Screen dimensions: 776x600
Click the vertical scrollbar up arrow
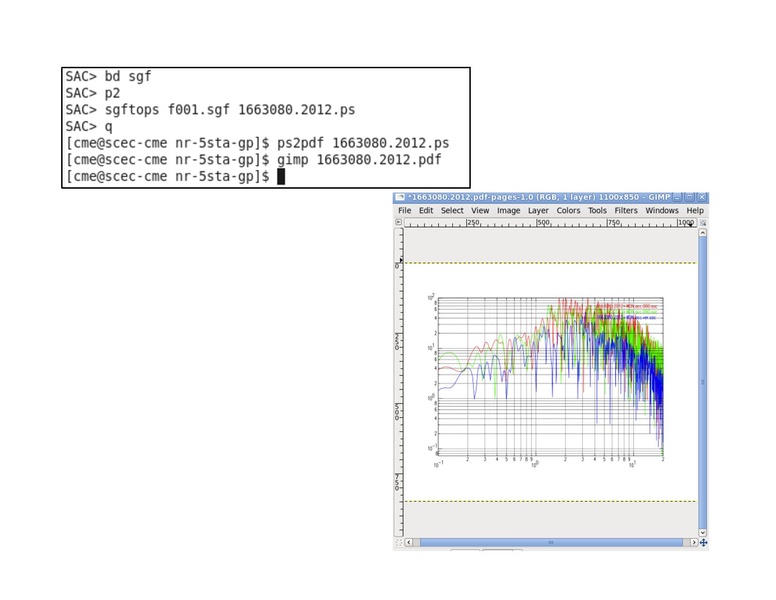703,233
